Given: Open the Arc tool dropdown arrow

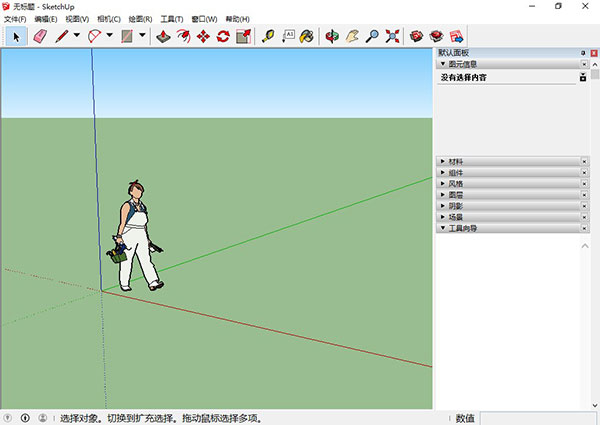Looking at the screenshot, I should [109, 35].
